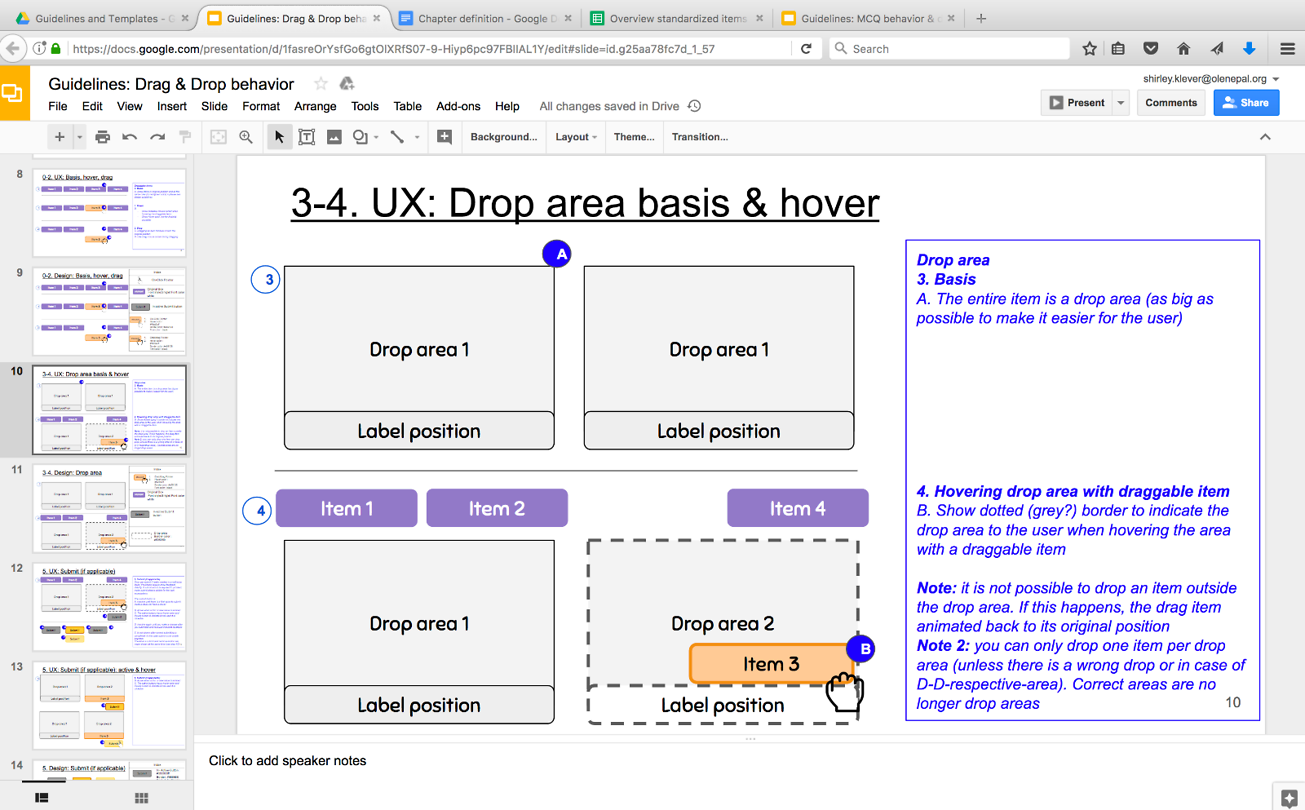Switch to the Chapter definition browser tab
The image size is (1305, 810).
pos(485,18)
